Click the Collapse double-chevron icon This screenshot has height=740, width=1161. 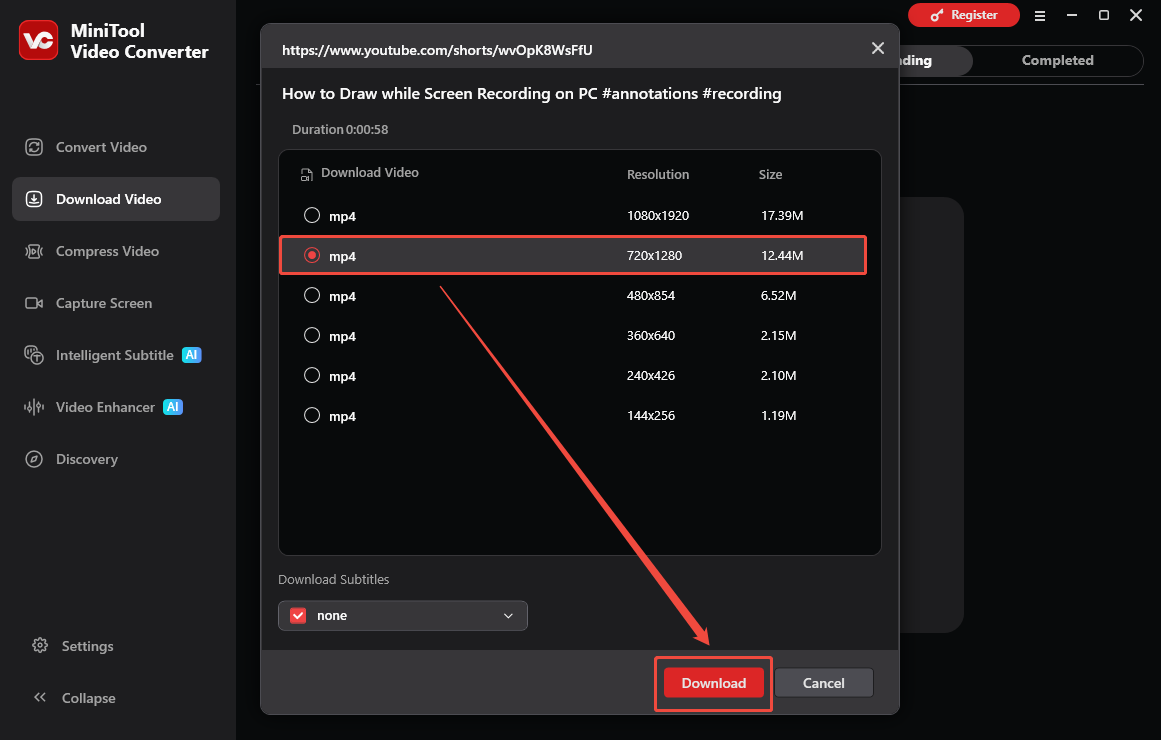(40, 697)
